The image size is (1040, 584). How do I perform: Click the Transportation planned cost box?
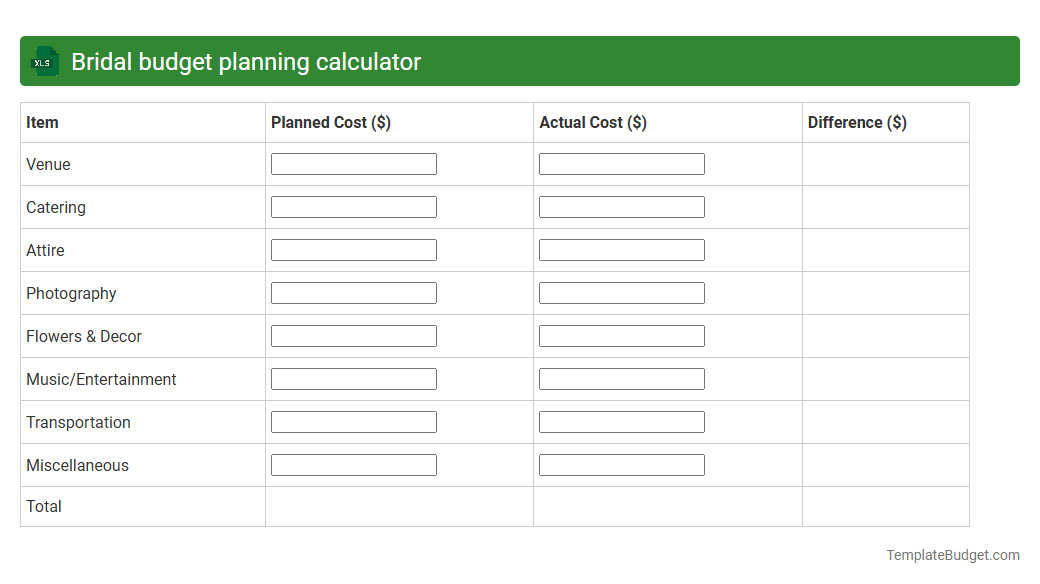pos(353,421)
